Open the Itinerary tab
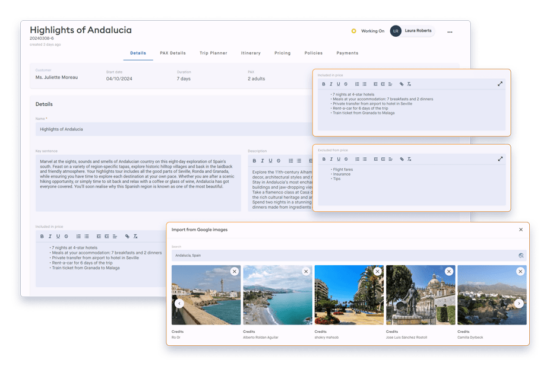 250,53
